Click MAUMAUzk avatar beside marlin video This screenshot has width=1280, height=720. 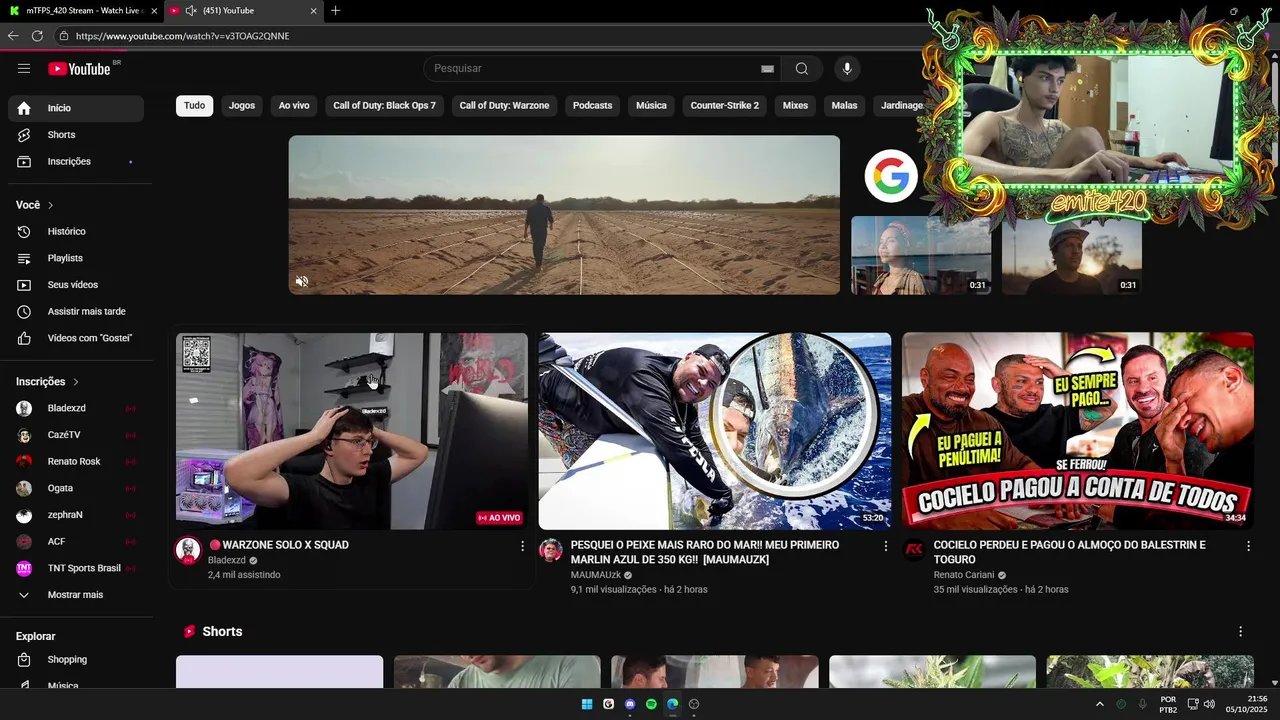coord(551,550)
